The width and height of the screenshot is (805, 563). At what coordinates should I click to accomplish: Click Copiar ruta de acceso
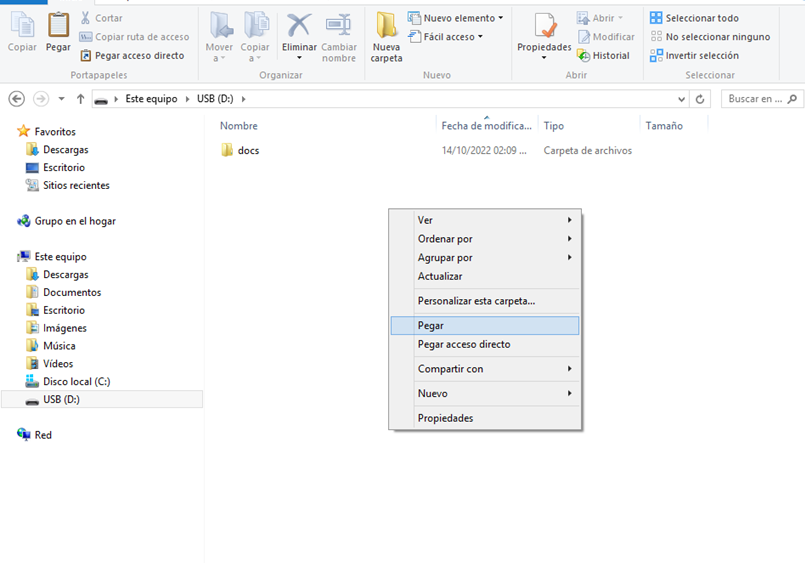135,37
